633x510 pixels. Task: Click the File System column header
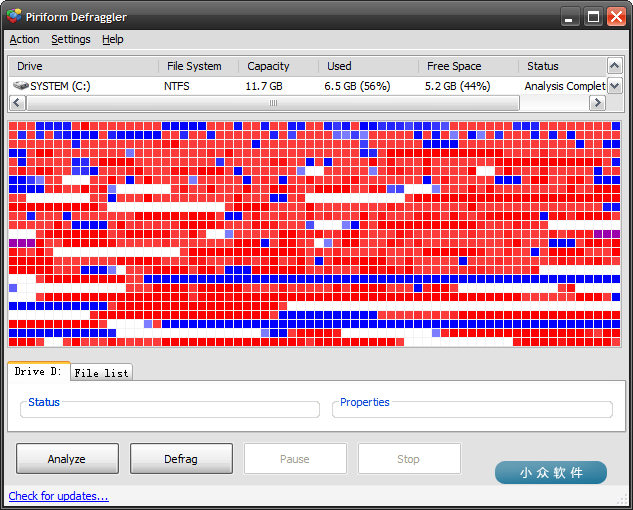[x=194, y=66]
